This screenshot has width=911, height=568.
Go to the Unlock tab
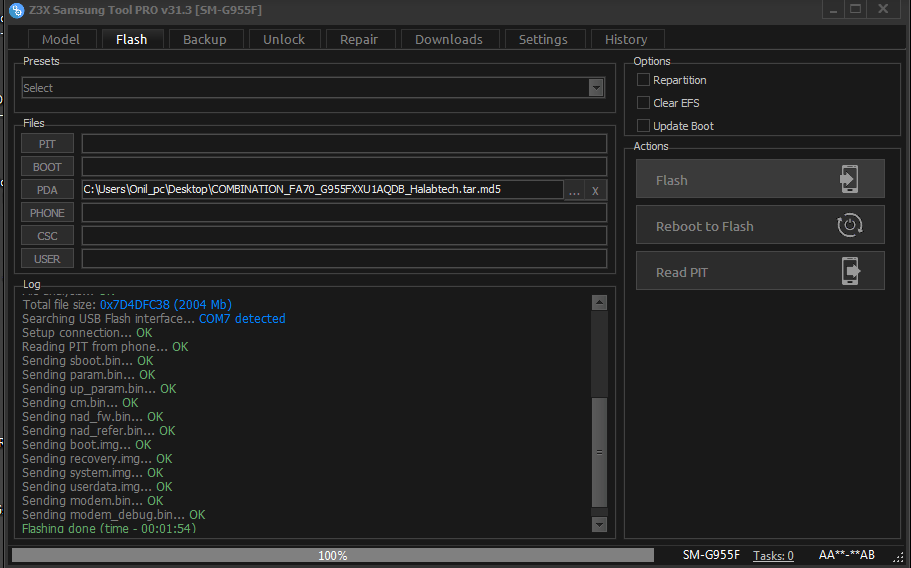point(284,39)
